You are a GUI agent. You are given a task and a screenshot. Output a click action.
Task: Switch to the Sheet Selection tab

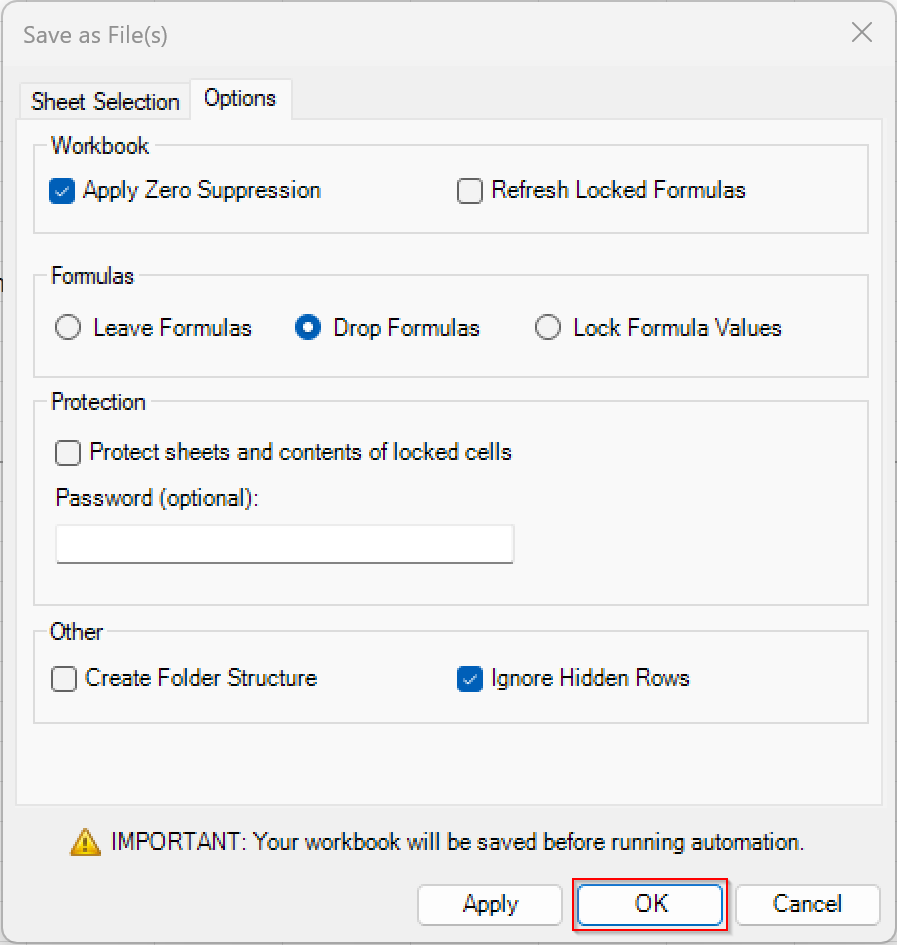(105, 101)
